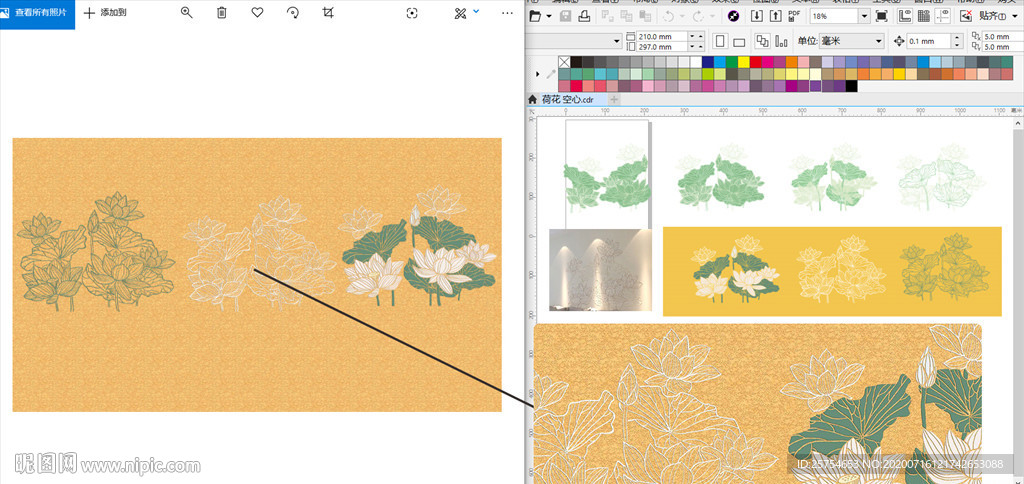Image resolution: width=1024 pixels, height=484 pixels.
Task: Click the publish to PDF icon
Action: click(796, 17)
